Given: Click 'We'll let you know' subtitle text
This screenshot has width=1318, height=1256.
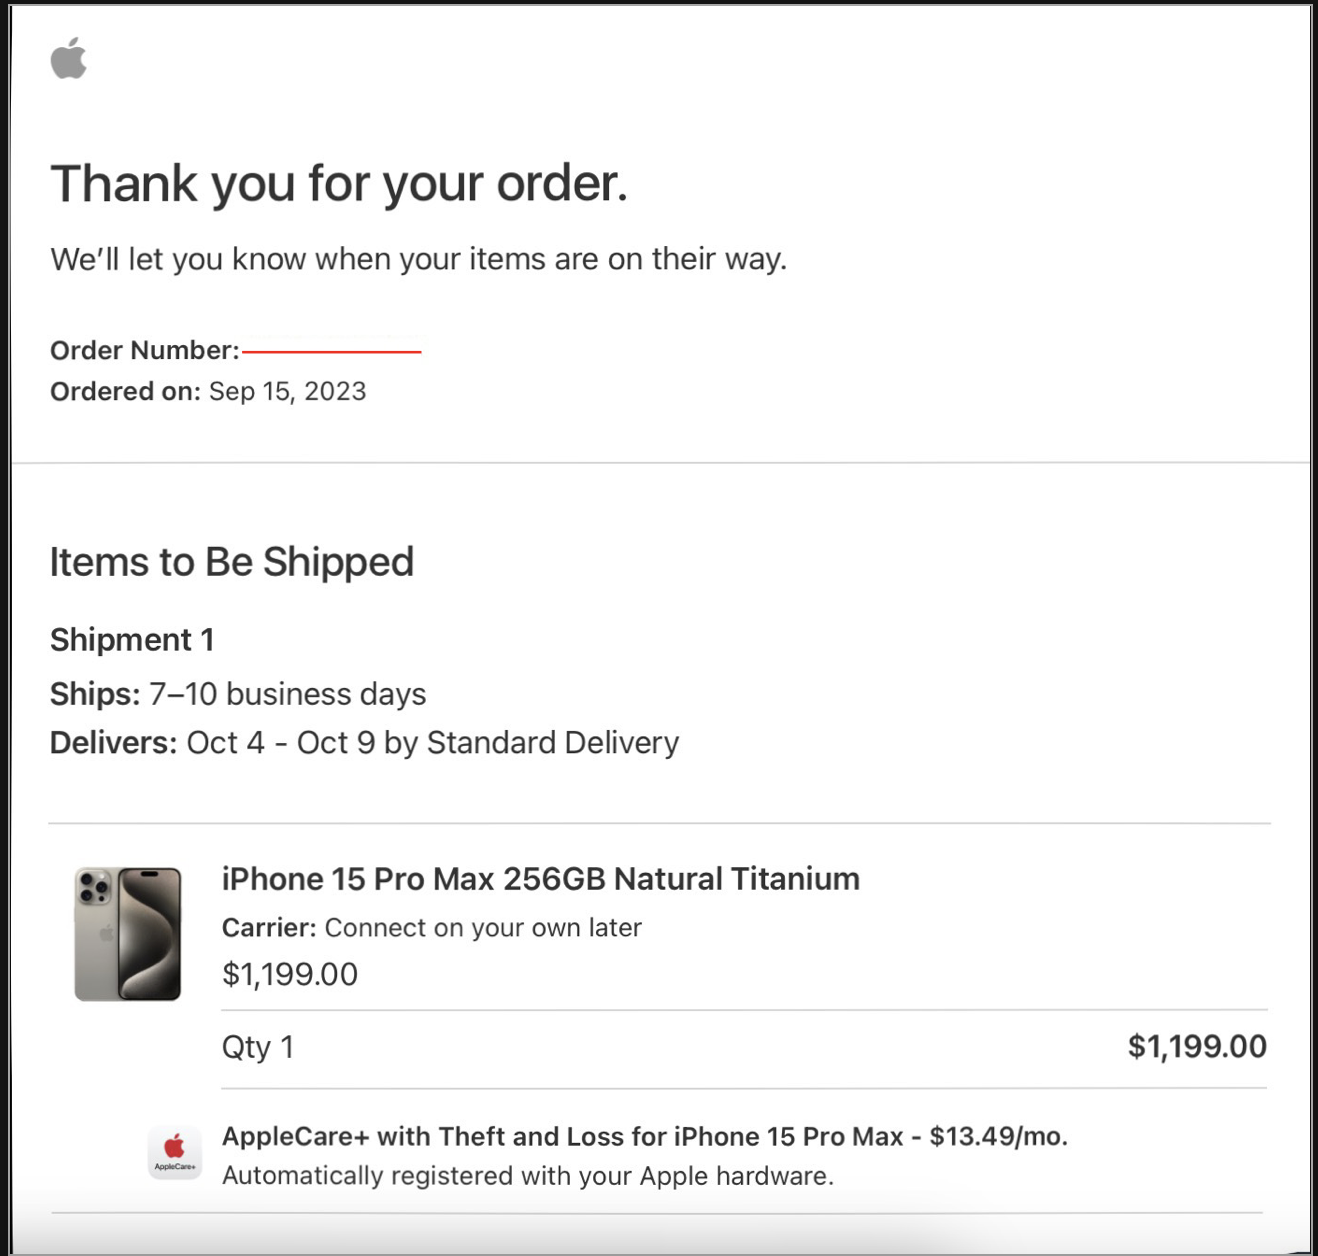Looking at the screenshot, I should (419, 259).
